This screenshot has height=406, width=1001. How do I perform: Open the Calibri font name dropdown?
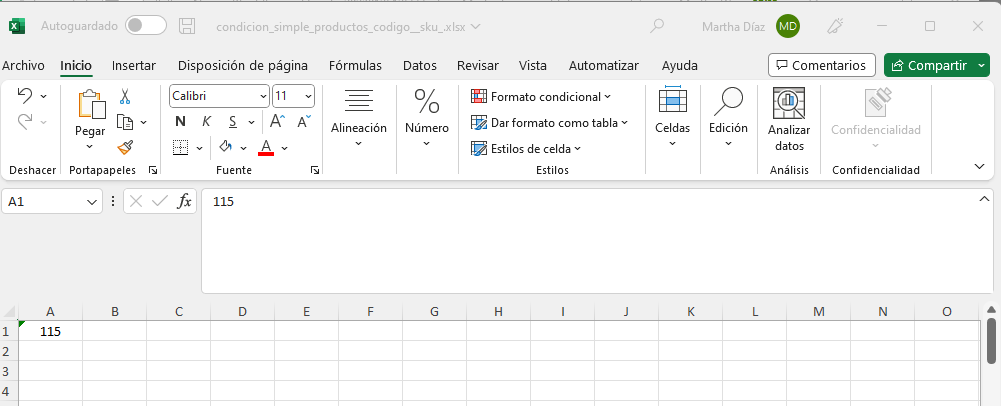tap(263, 96)
